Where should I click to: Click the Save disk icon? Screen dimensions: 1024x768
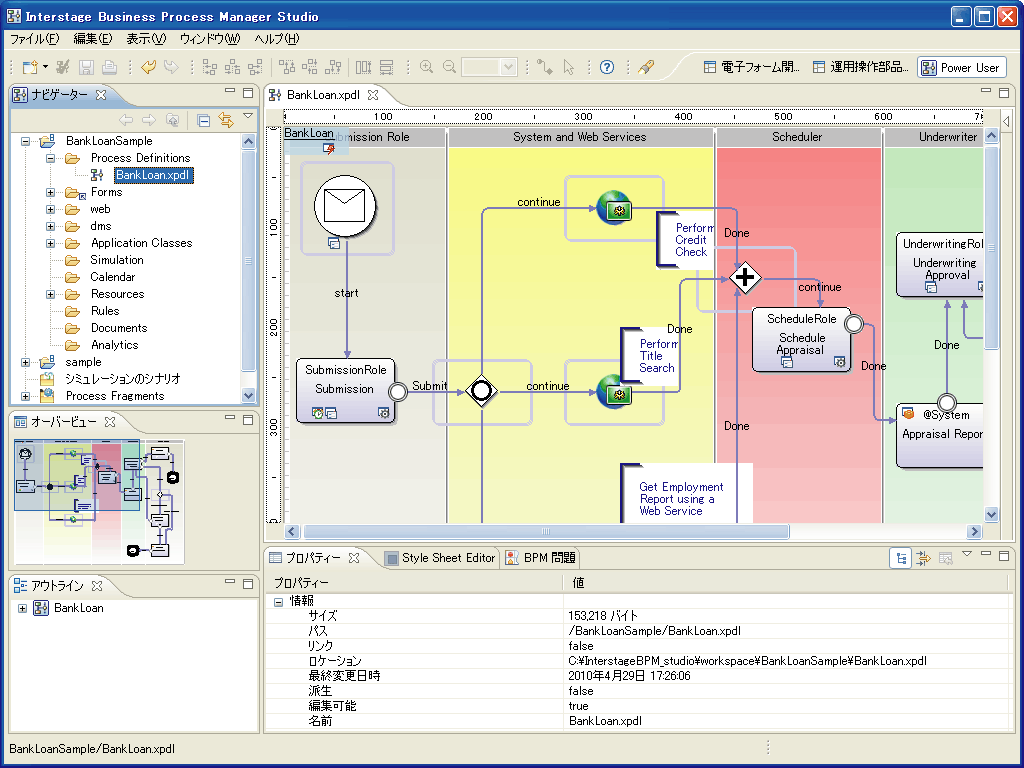click(86, 67)
